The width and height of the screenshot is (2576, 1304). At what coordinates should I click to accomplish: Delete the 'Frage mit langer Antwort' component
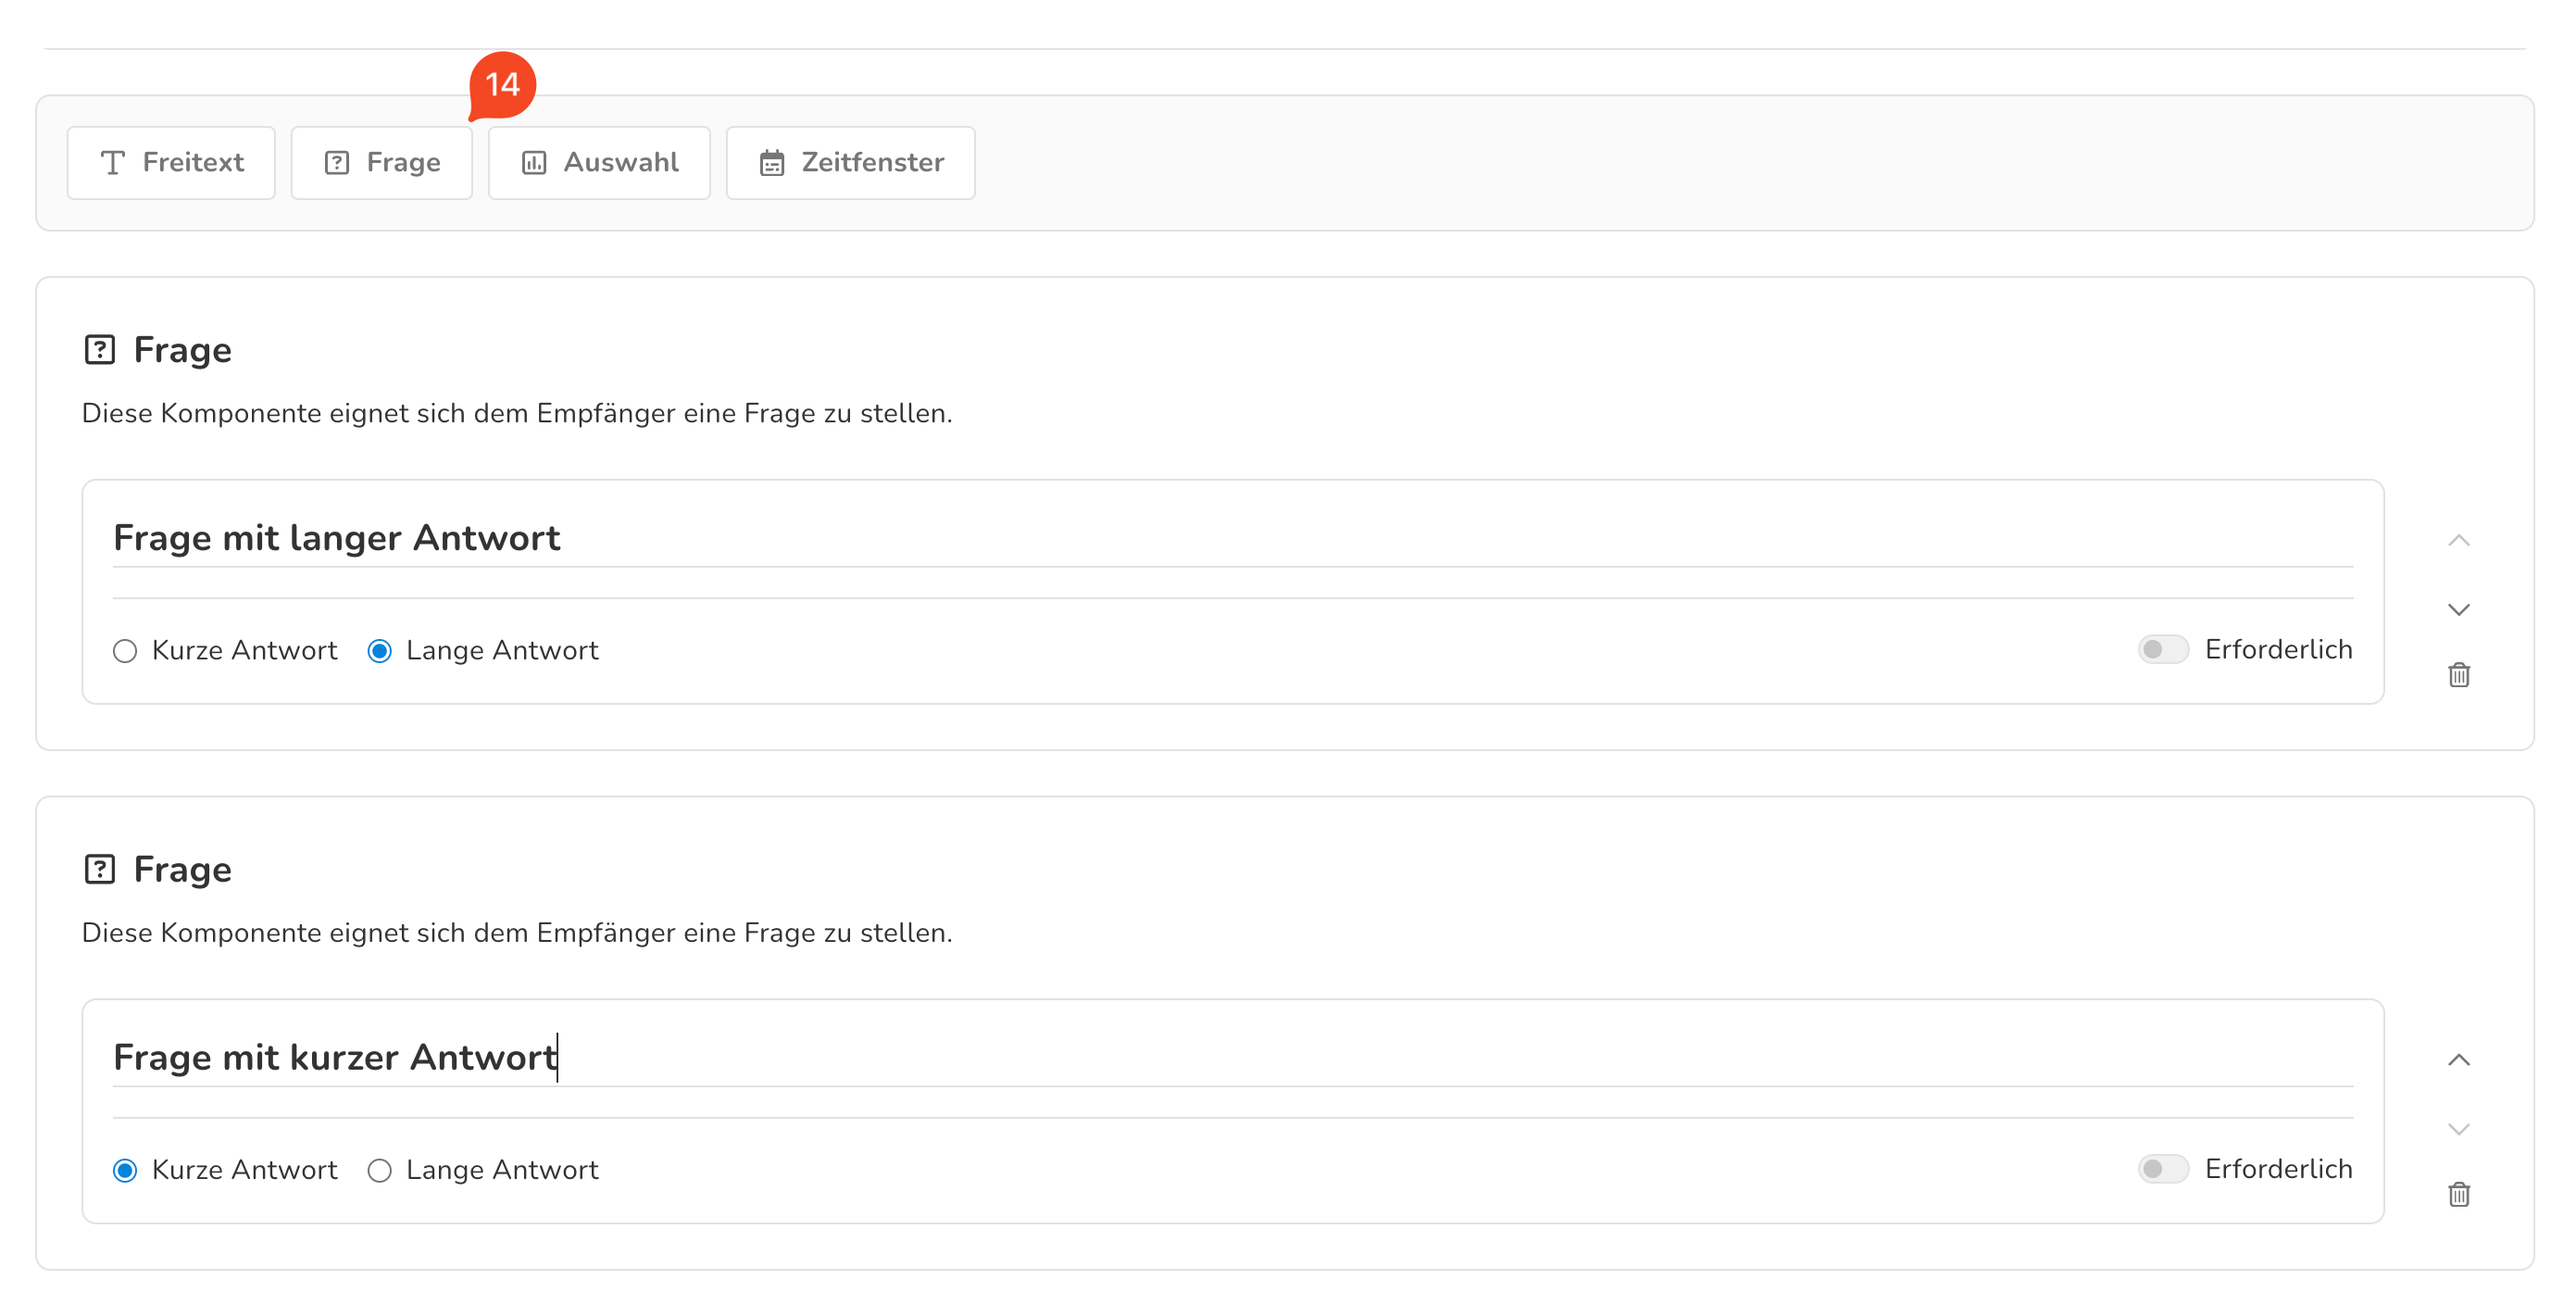point(2458,675)
